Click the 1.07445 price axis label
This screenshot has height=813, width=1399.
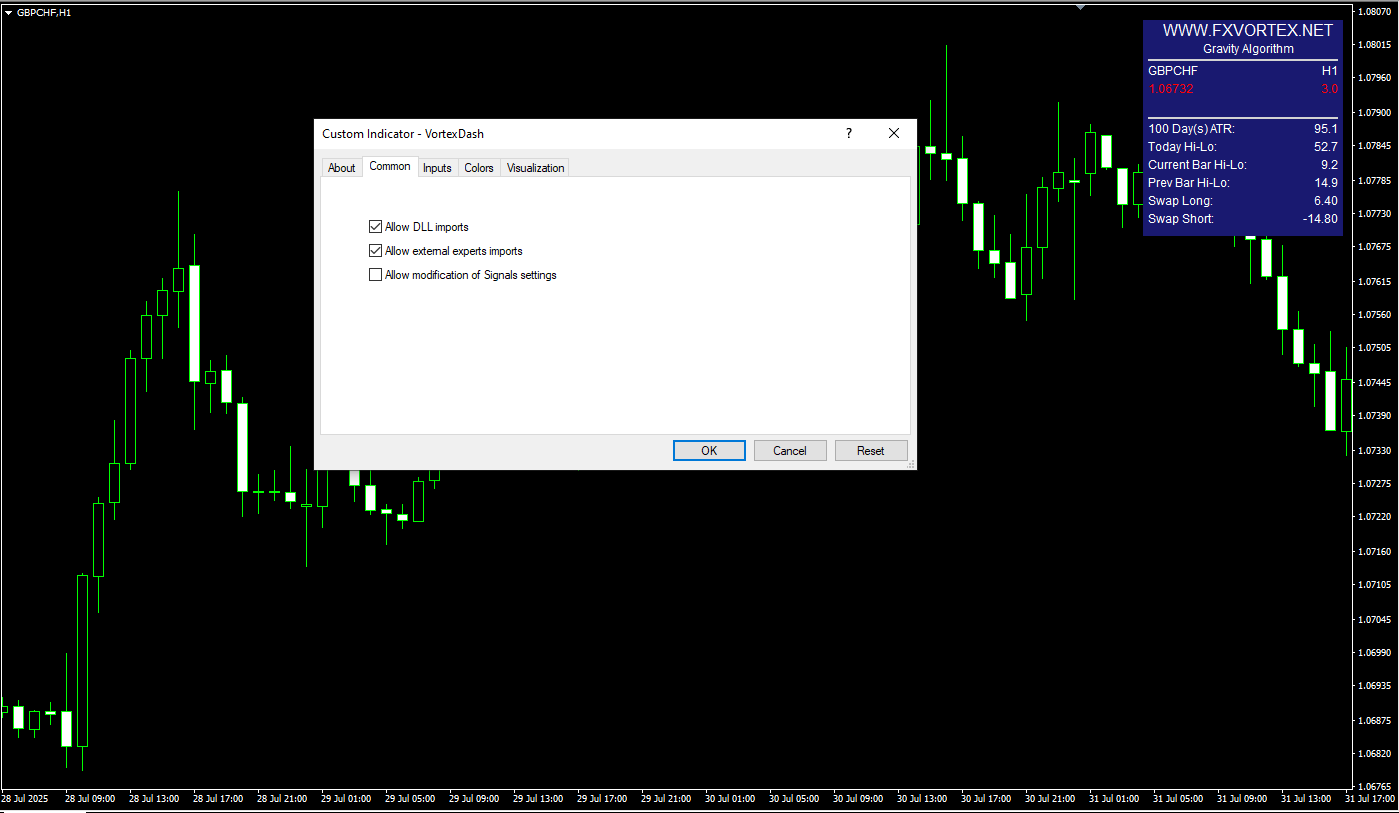point(1375,383)
